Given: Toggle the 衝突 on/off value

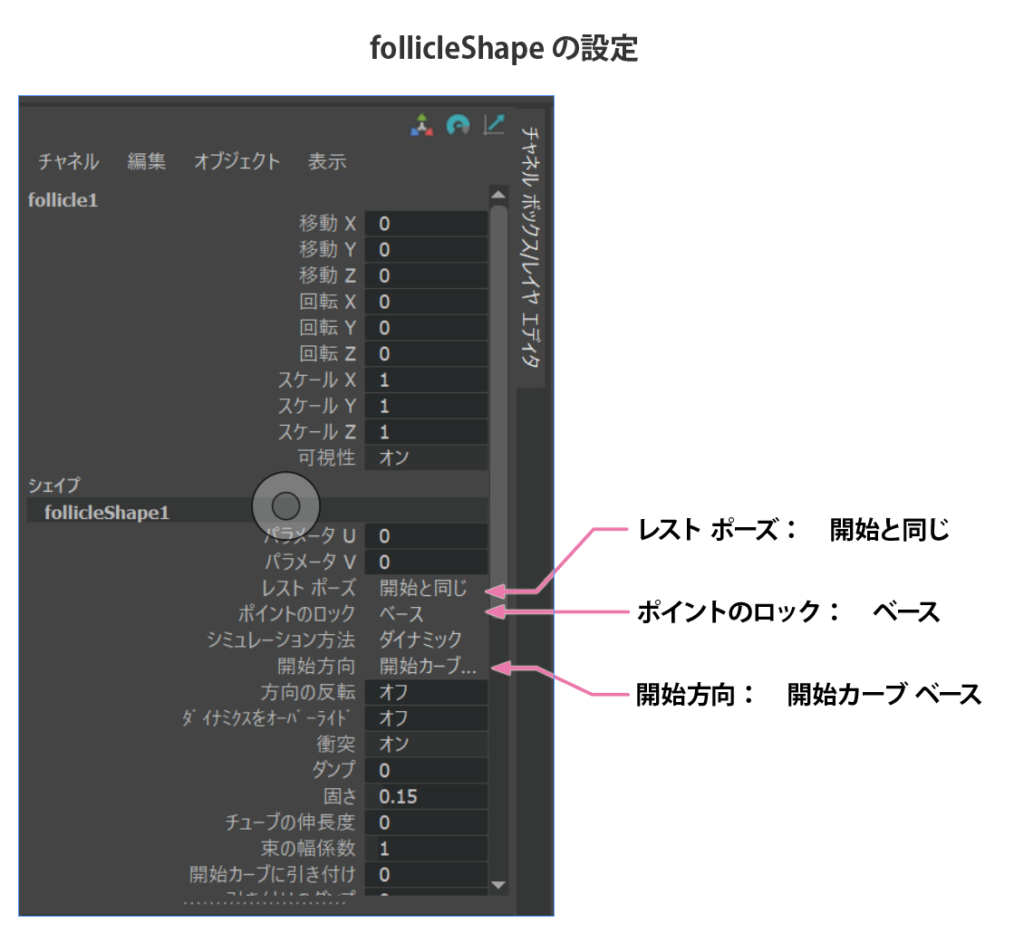Looking at the screenshot, I should 425,744.
